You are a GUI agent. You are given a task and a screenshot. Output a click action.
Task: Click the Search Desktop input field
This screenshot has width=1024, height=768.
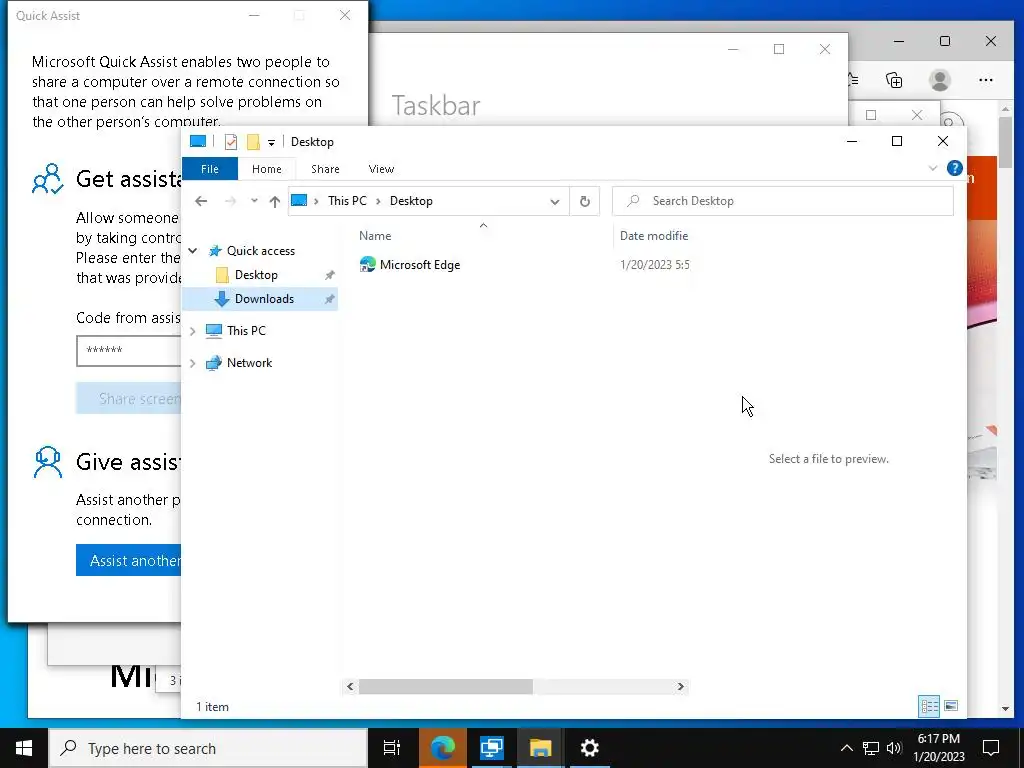pos(782,201)
